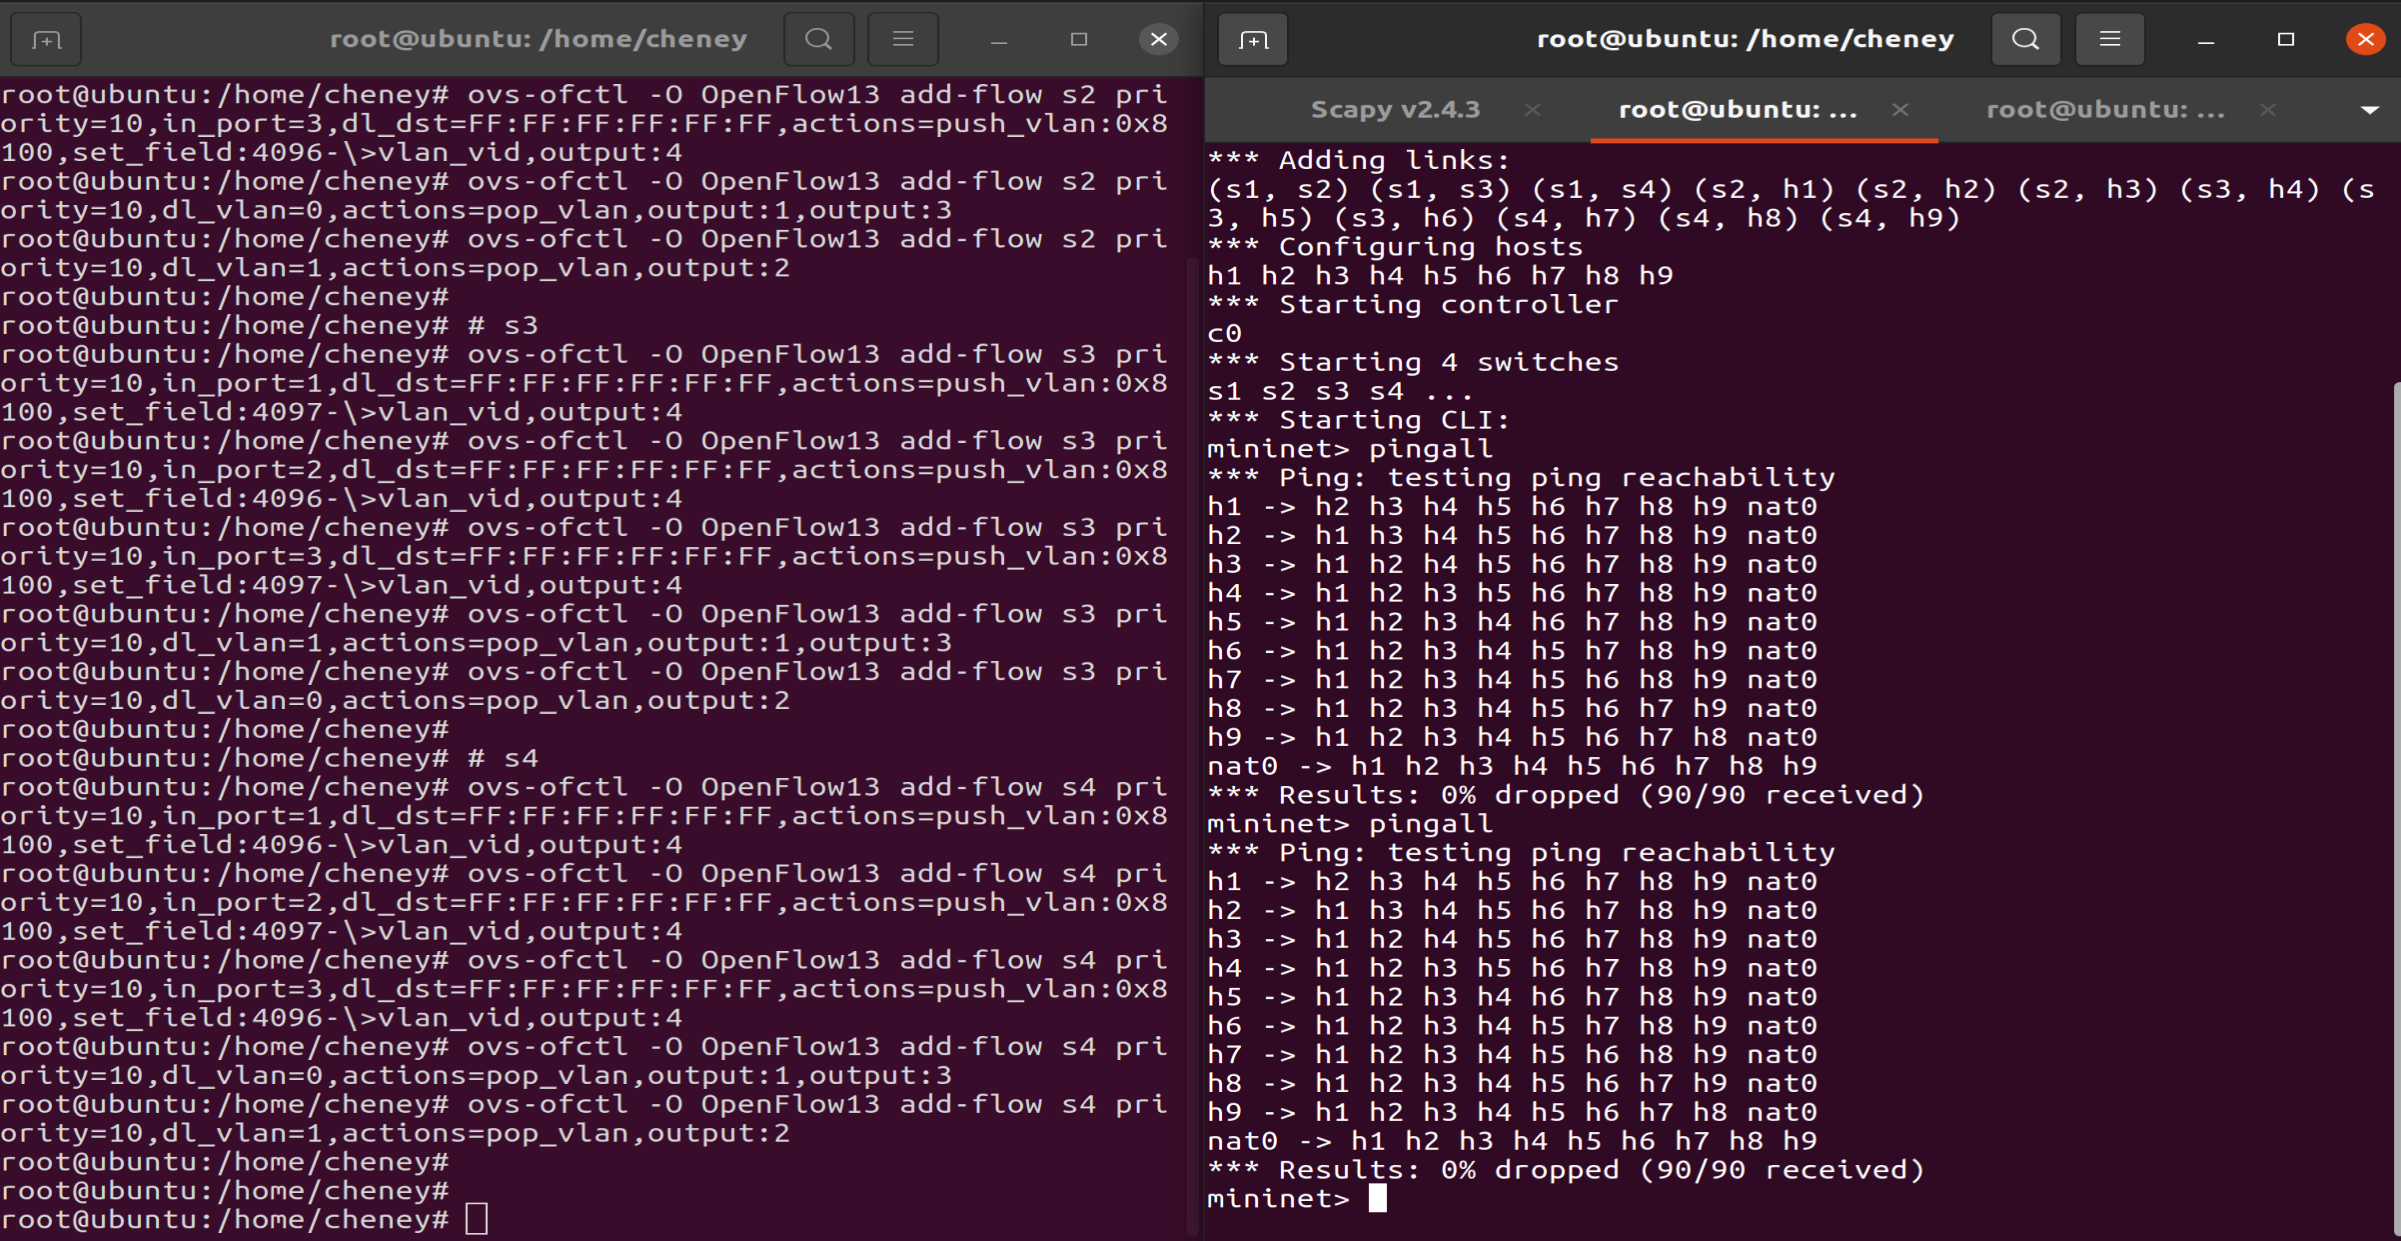Switch to the Scapy v2.4.3 tab
The width and height of the screenshot is (2401, 1241).
(x=1395, y=110)
